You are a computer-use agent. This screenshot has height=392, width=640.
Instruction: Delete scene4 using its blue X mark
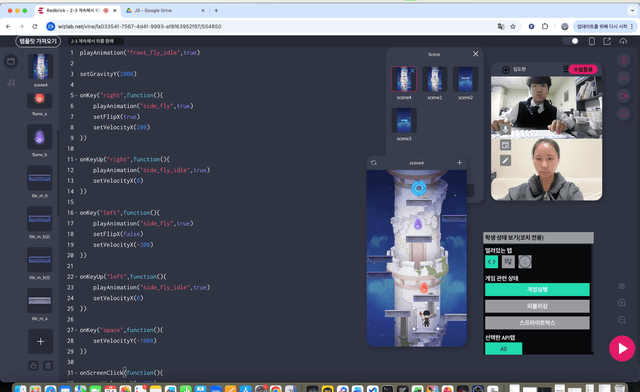[413, 71]
